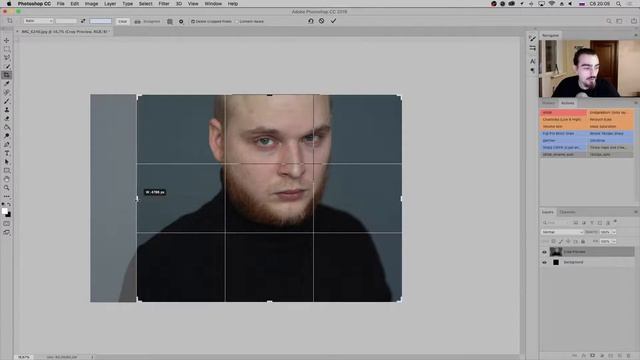Open the Filter menu
This screenshot has height=360, width=640.
pos(164,4)
